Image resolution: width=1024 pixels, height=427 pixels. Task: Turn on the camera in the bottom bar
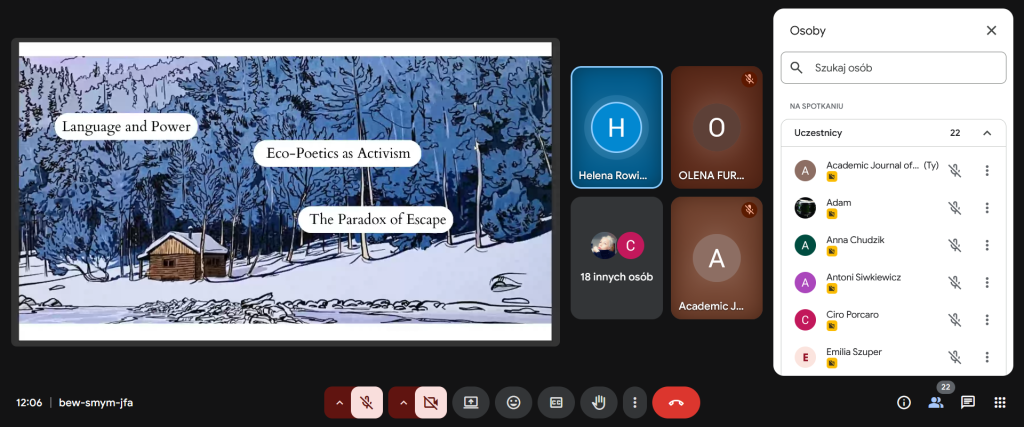point(431,402)
